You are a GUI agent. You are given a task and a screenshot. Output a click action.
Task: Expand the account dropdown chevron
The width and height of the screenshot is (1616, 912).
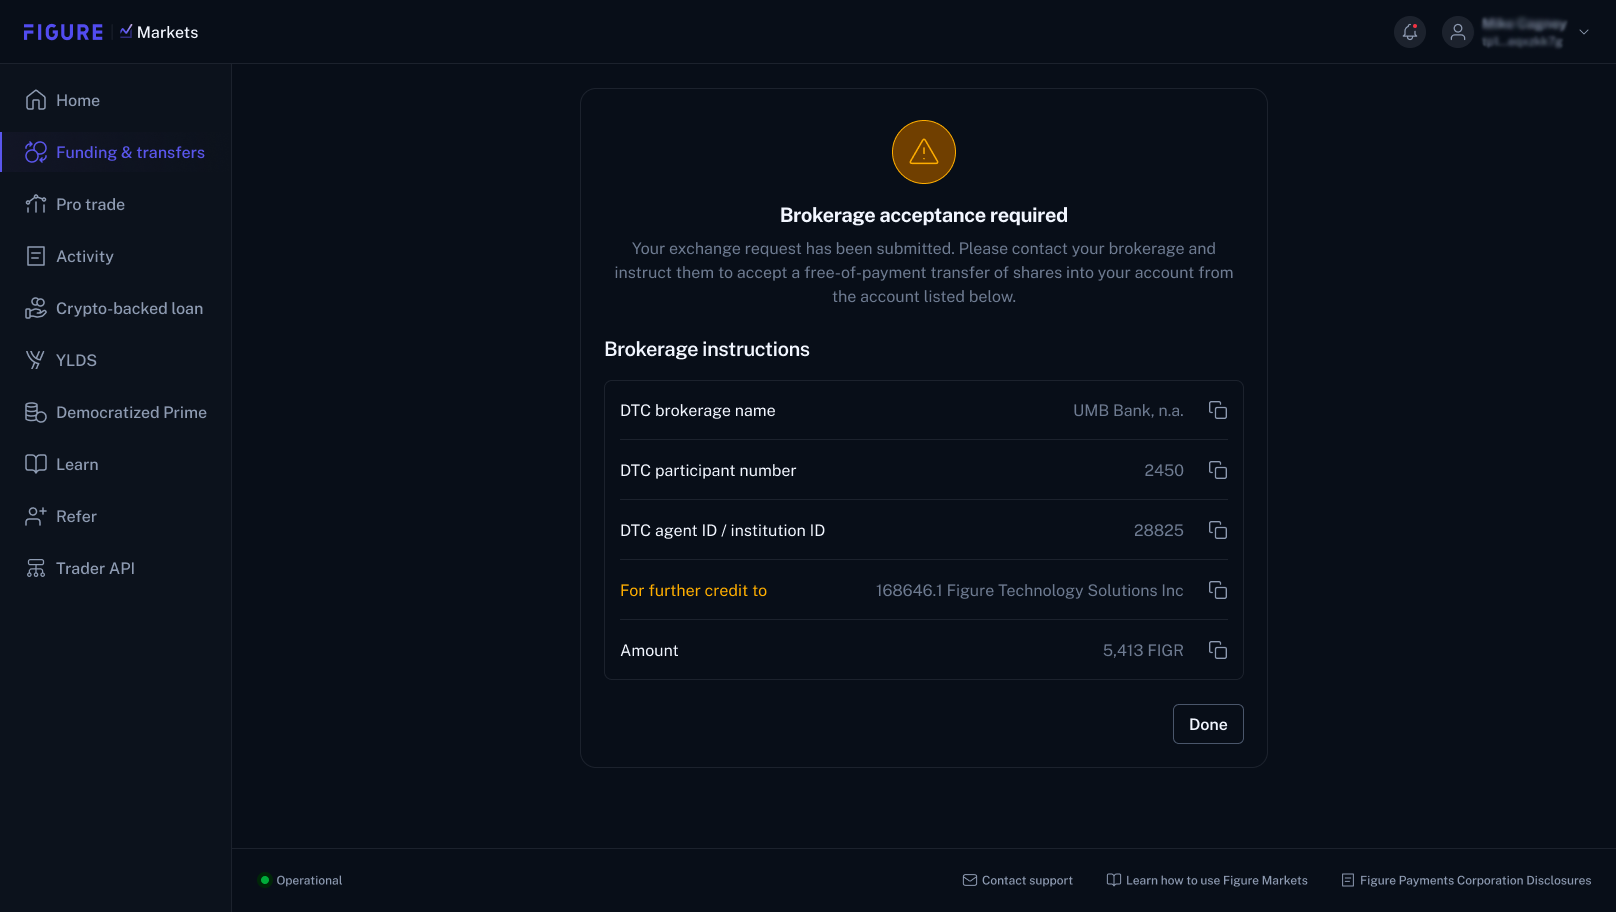tap(1584, 32)
